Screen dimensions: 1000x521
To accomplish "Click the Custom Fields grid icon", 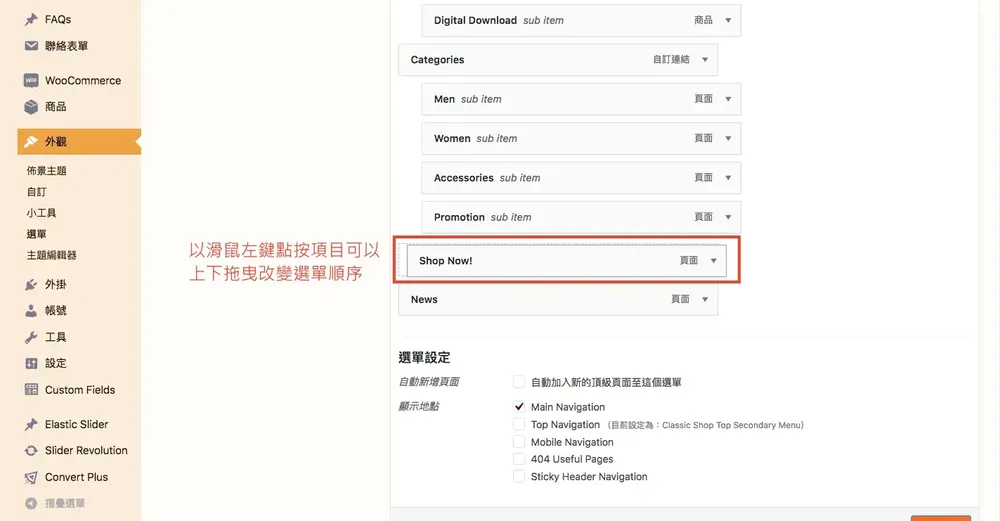I will pos(31,389).
